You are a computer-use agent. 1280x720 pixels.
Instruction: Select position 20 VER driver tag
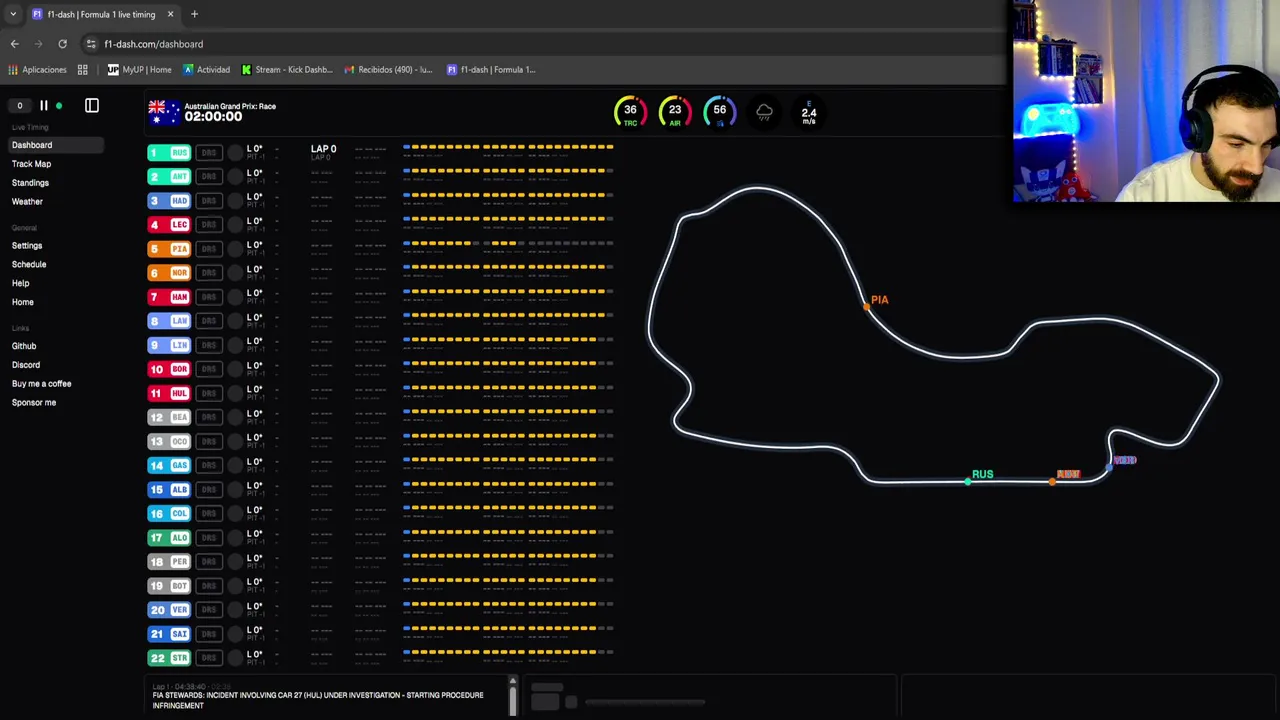pyautogui.click(x=169, y=610)
